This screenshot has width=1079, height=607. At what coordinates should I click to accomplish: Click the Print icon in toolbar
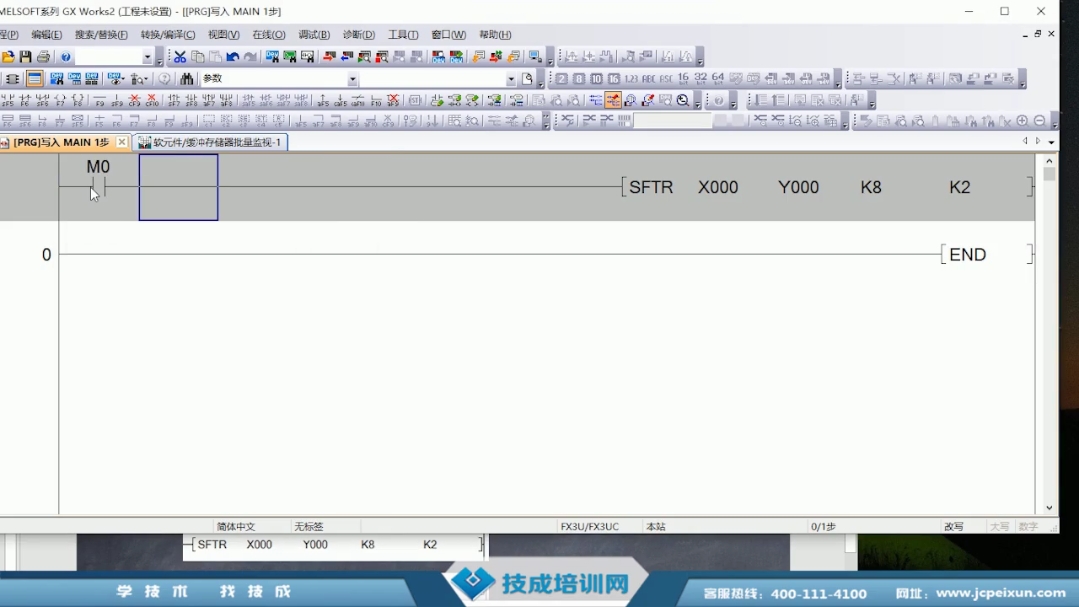click(43, 57)
